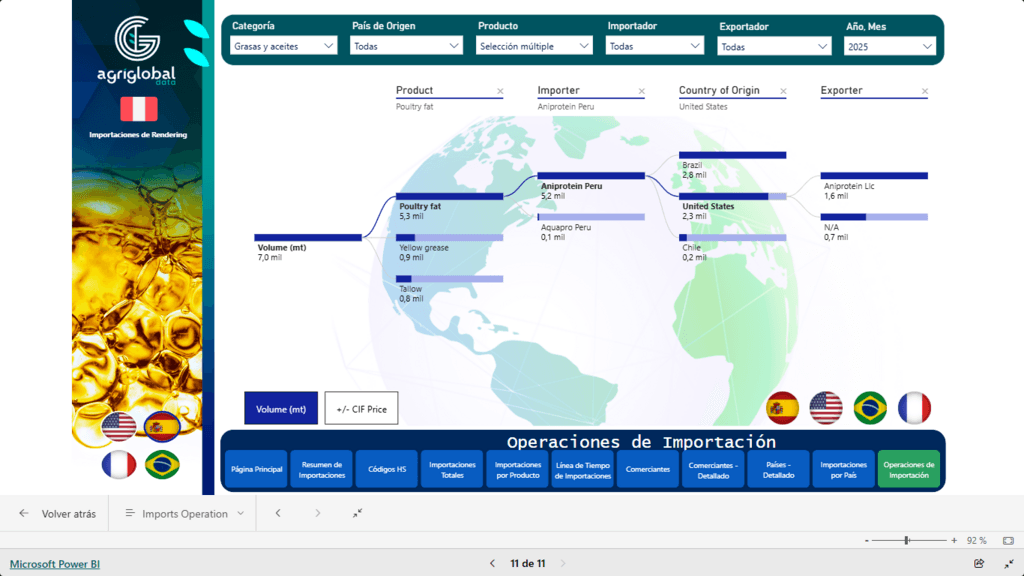Toggle the Volume (mt) measure button
1024x576 pixels.
281,408
